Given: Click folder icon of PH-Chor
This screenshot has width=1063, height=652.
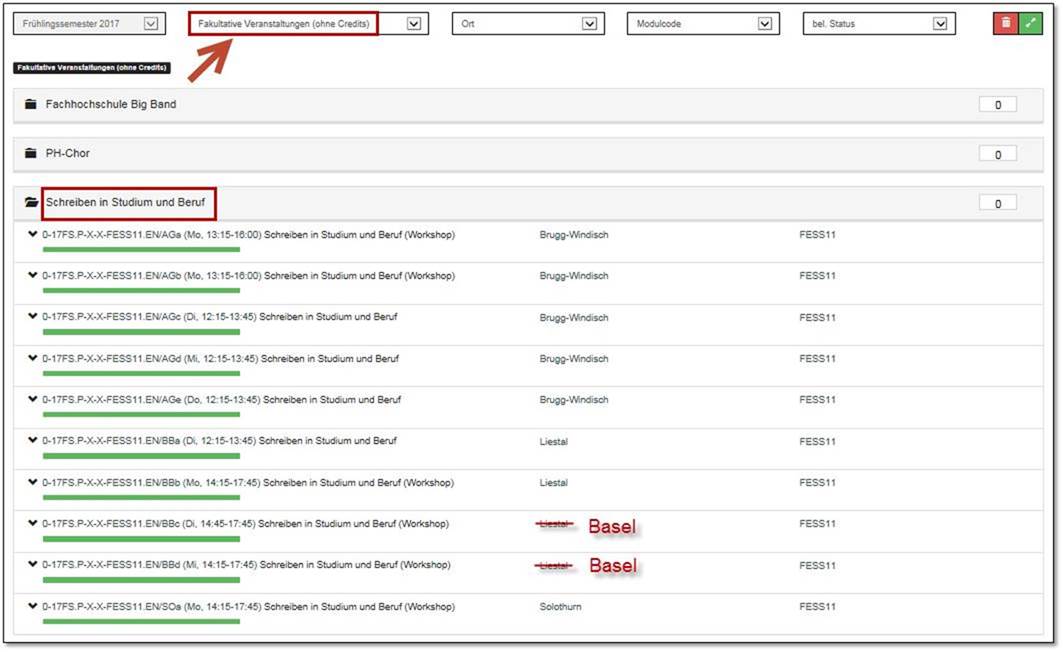Looking at the screenshot, I should pyautogui.click(x=31, y=153).
